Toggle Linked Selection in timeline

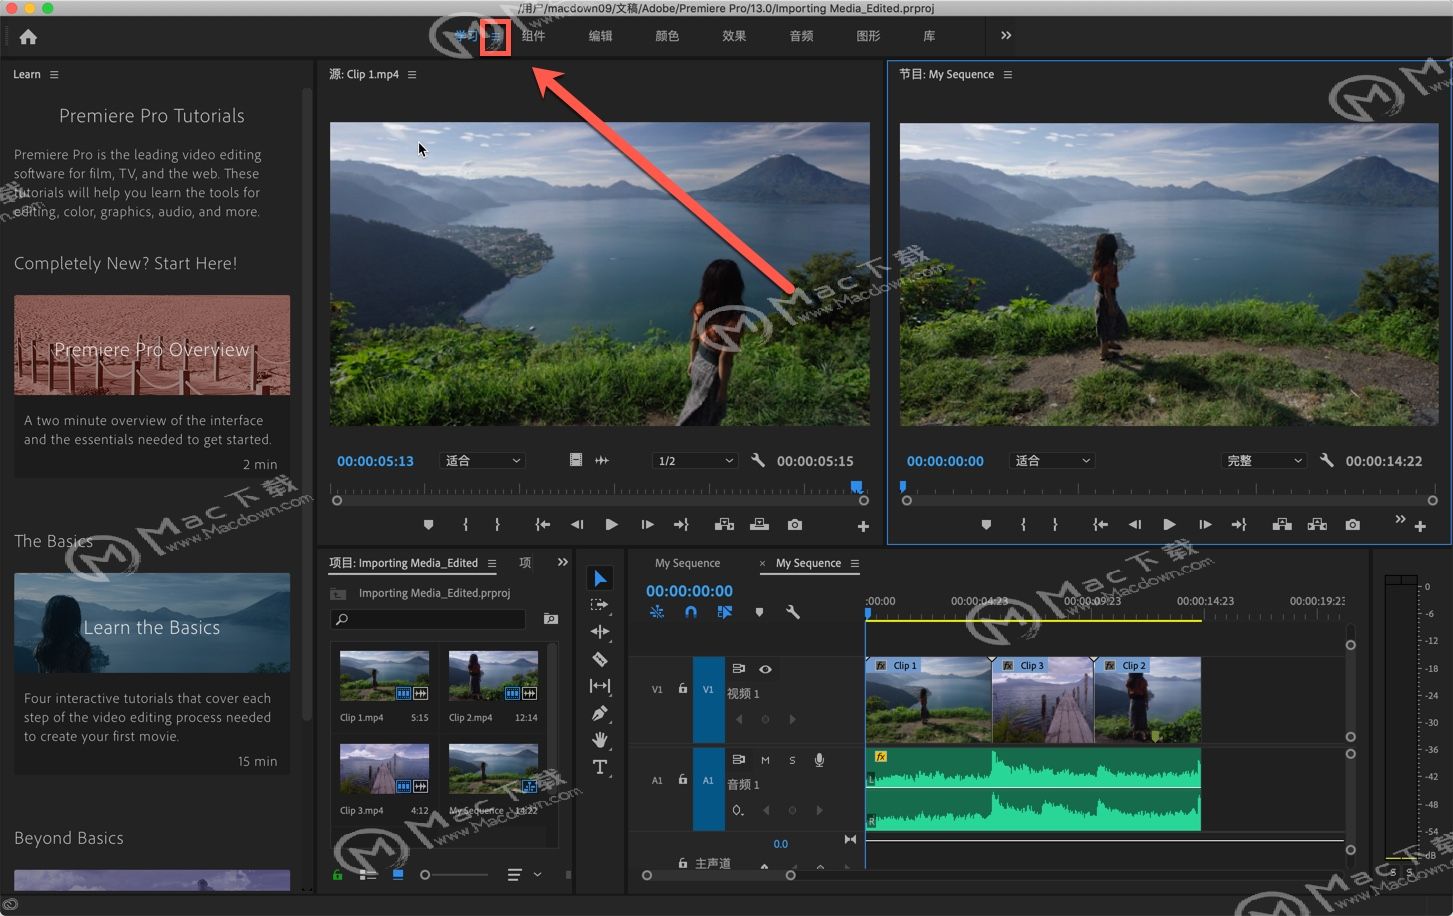725,612
